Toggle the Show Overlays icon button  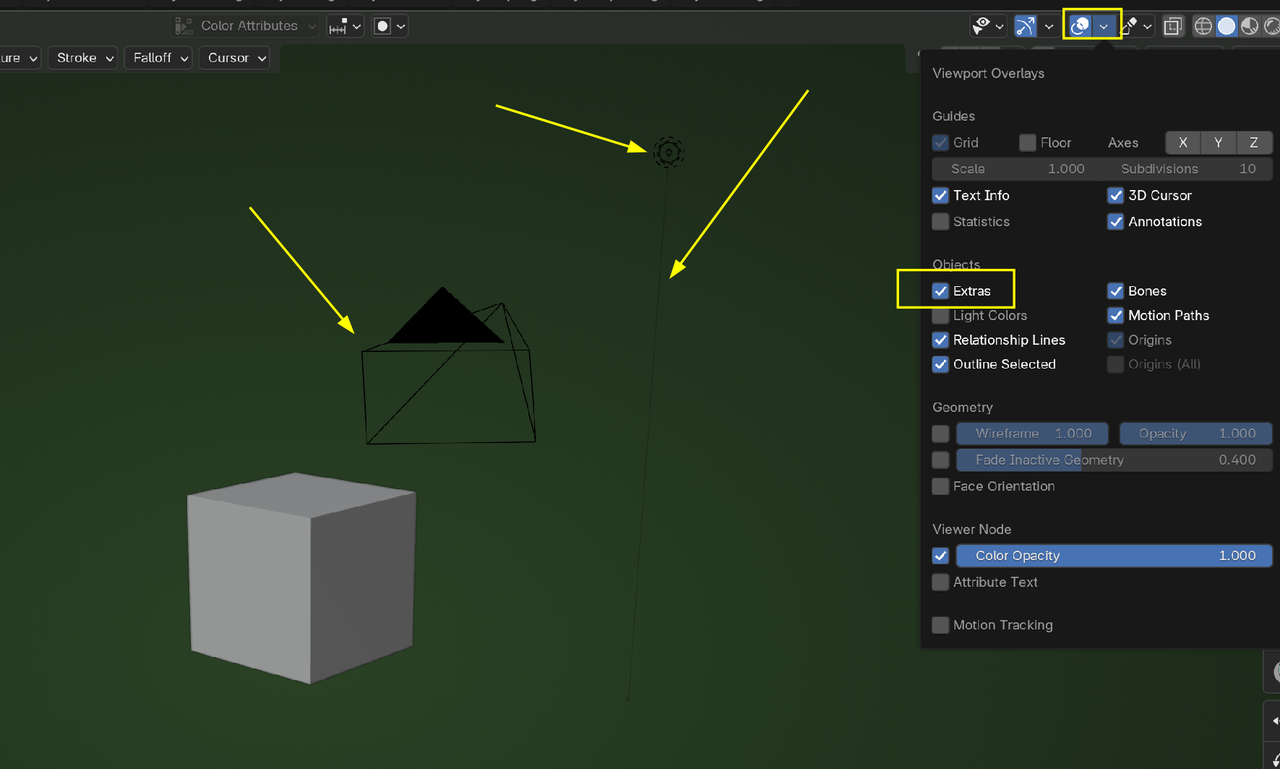(x=1080, y=26)
